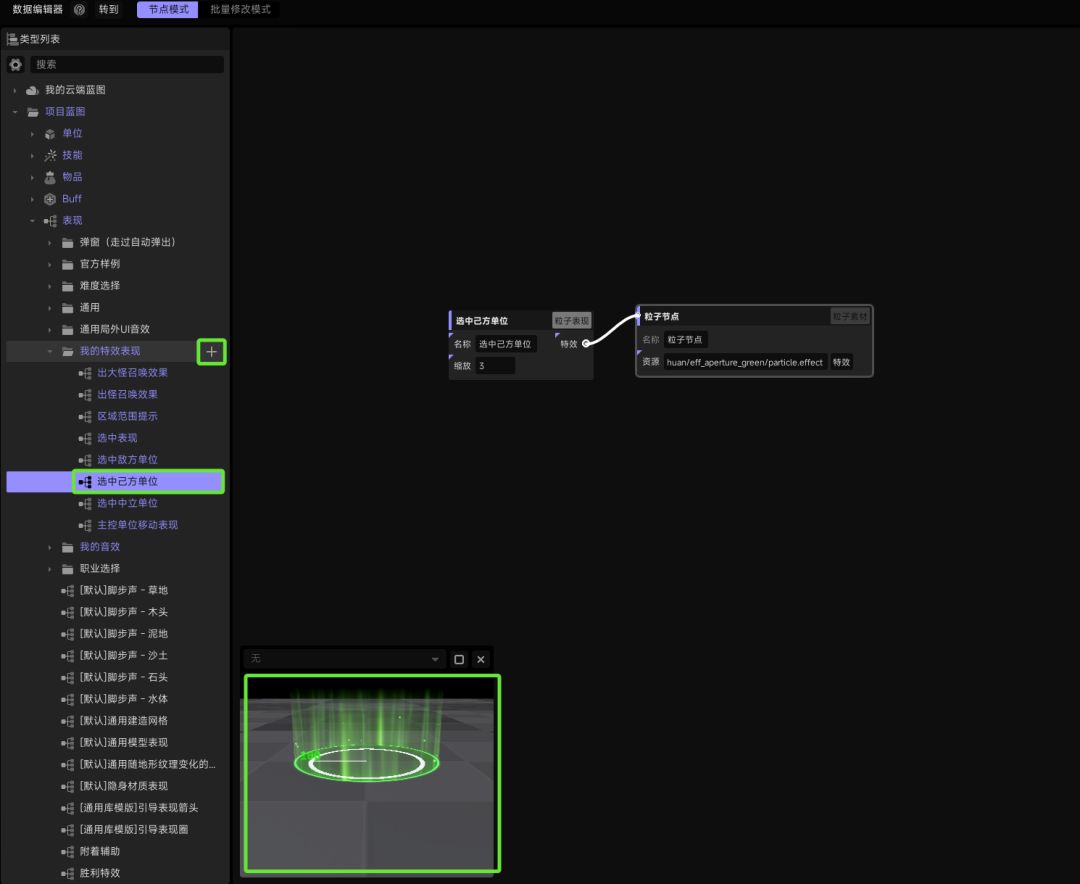The height and width of the screenshot is (884, 1080).
Task: Click the help circle icon beside 数据编辑器
Action: 79,10
